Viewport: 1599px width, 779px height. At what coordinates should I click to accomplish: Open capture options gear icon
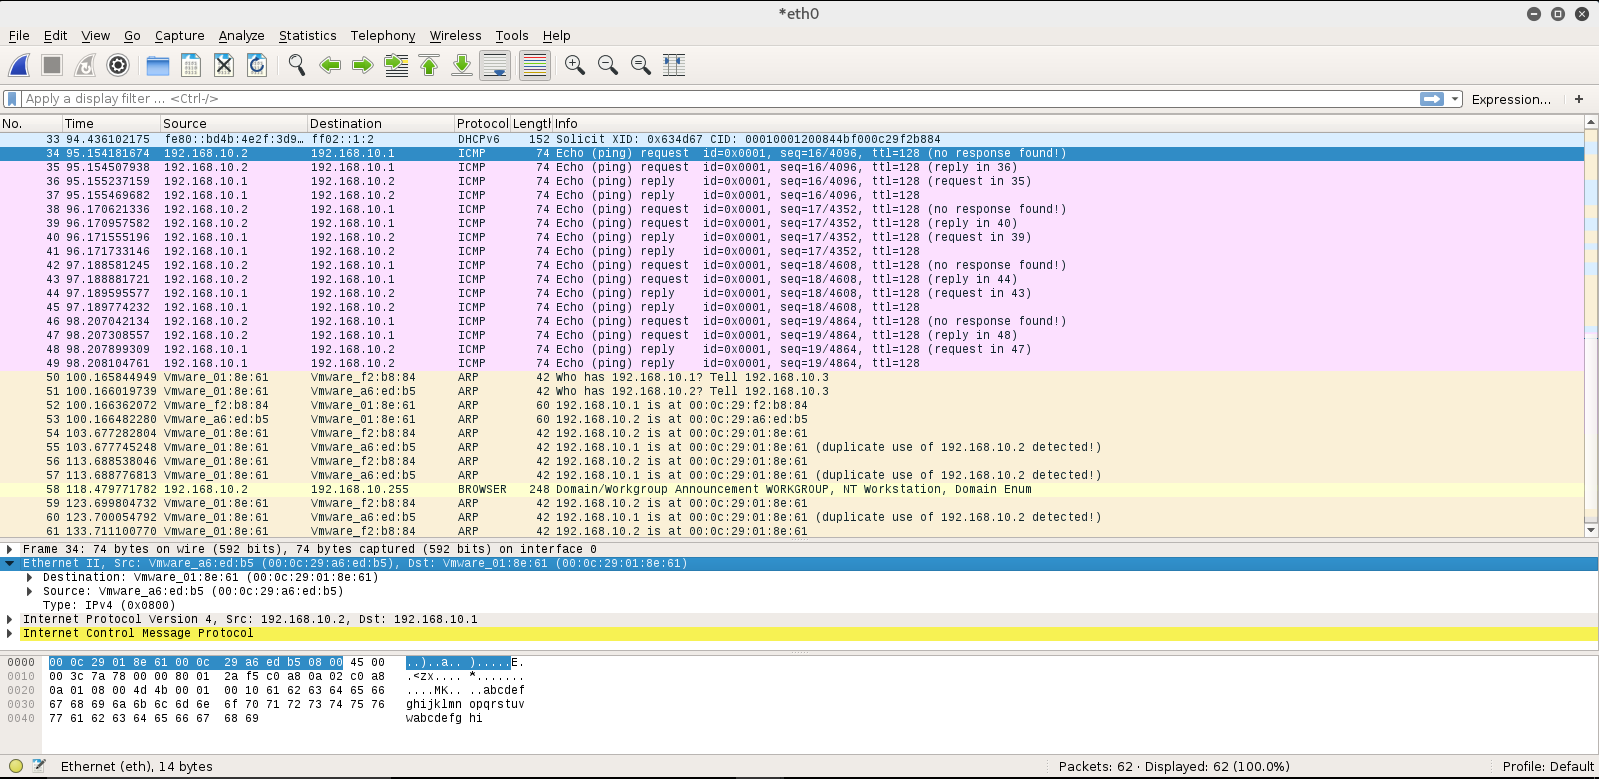coord(118,65)
